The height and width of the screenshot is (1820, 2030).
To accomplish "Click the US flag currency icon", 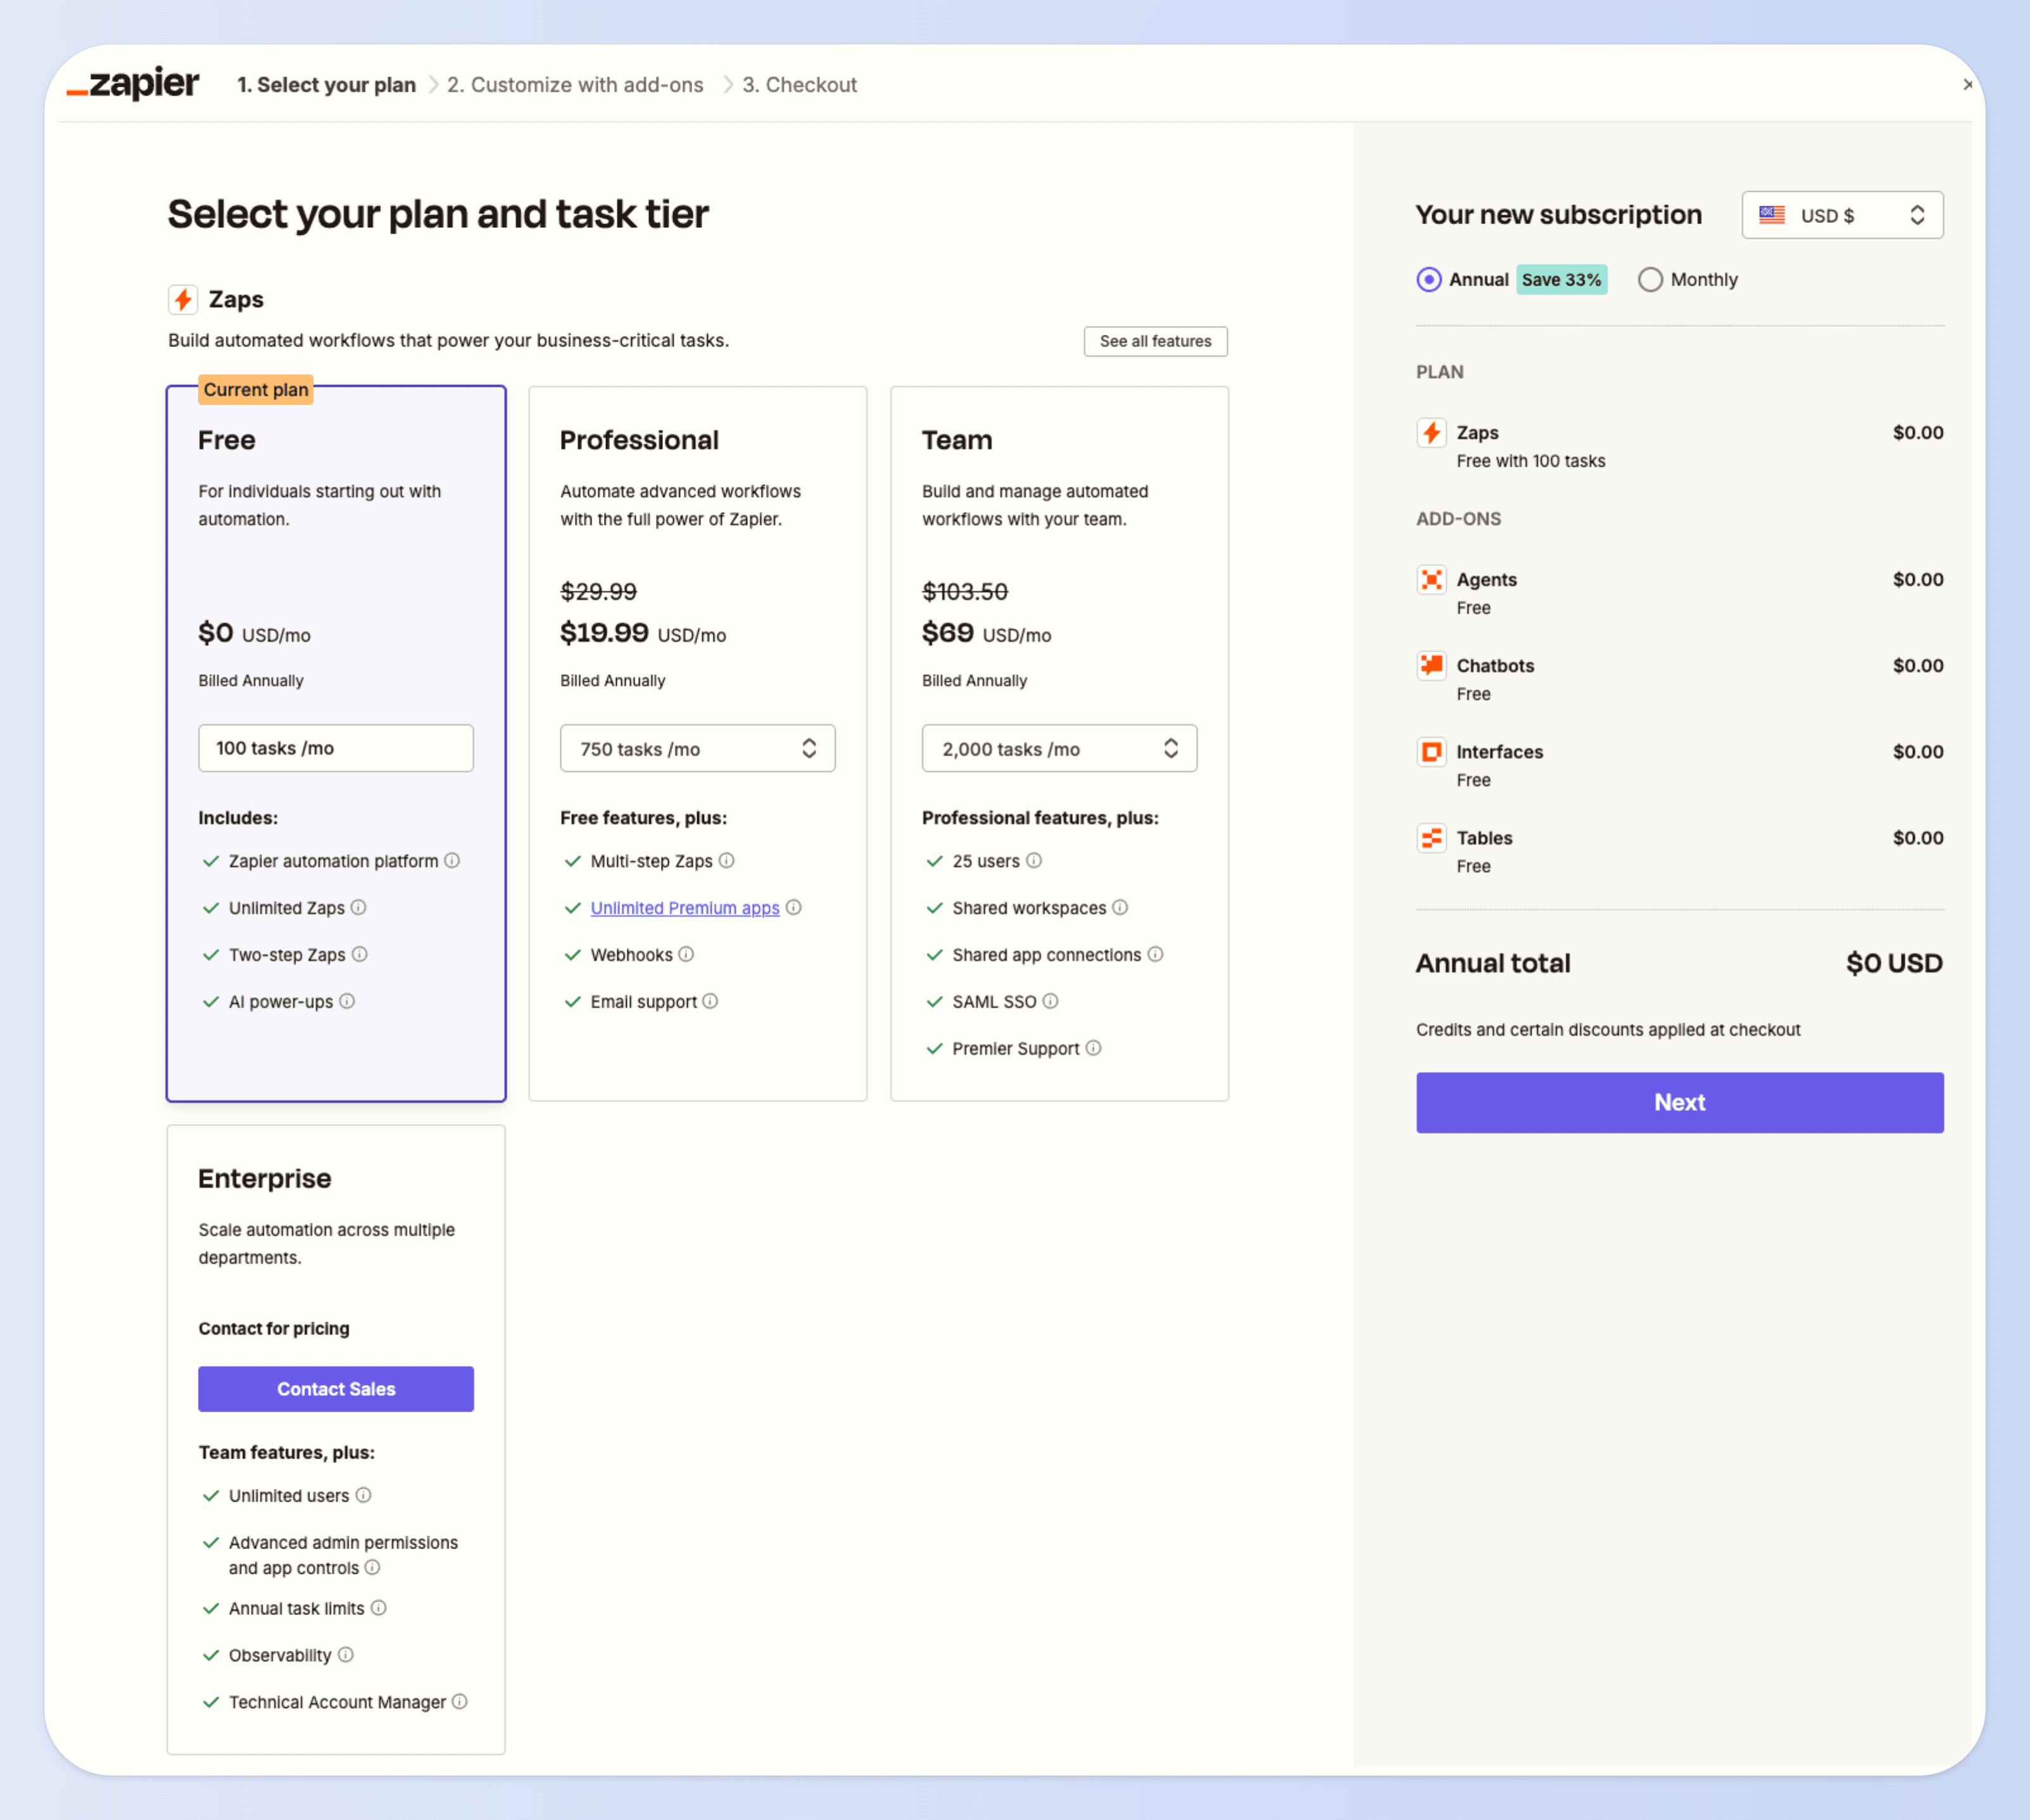I will point(1772,214).
